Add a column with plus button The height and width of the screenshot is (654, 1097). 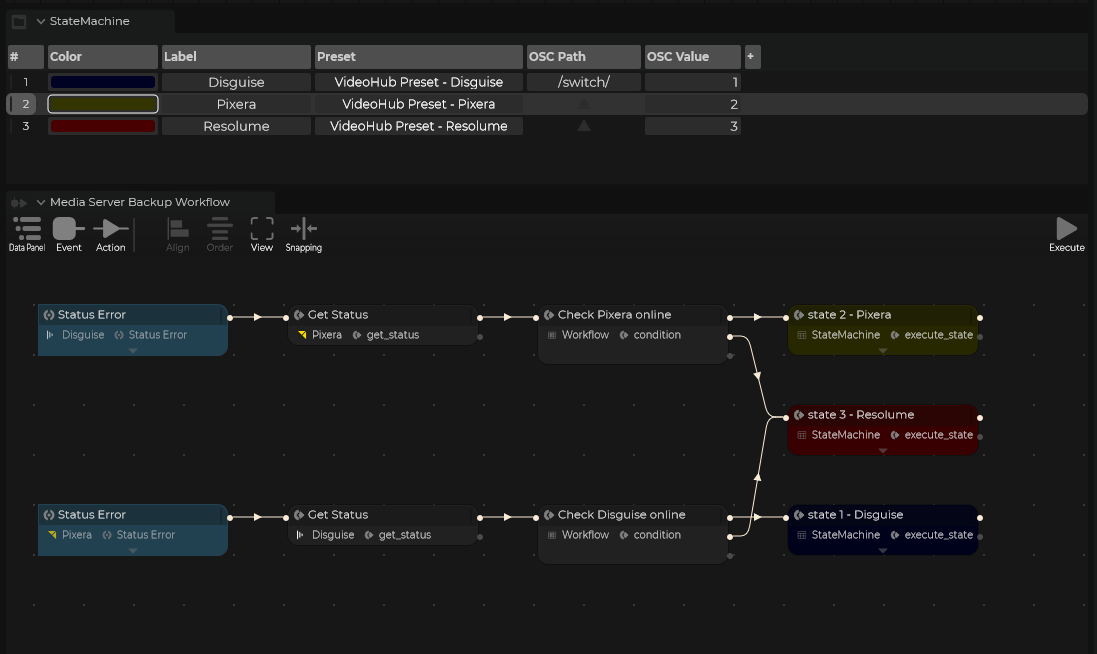point(752,57)
